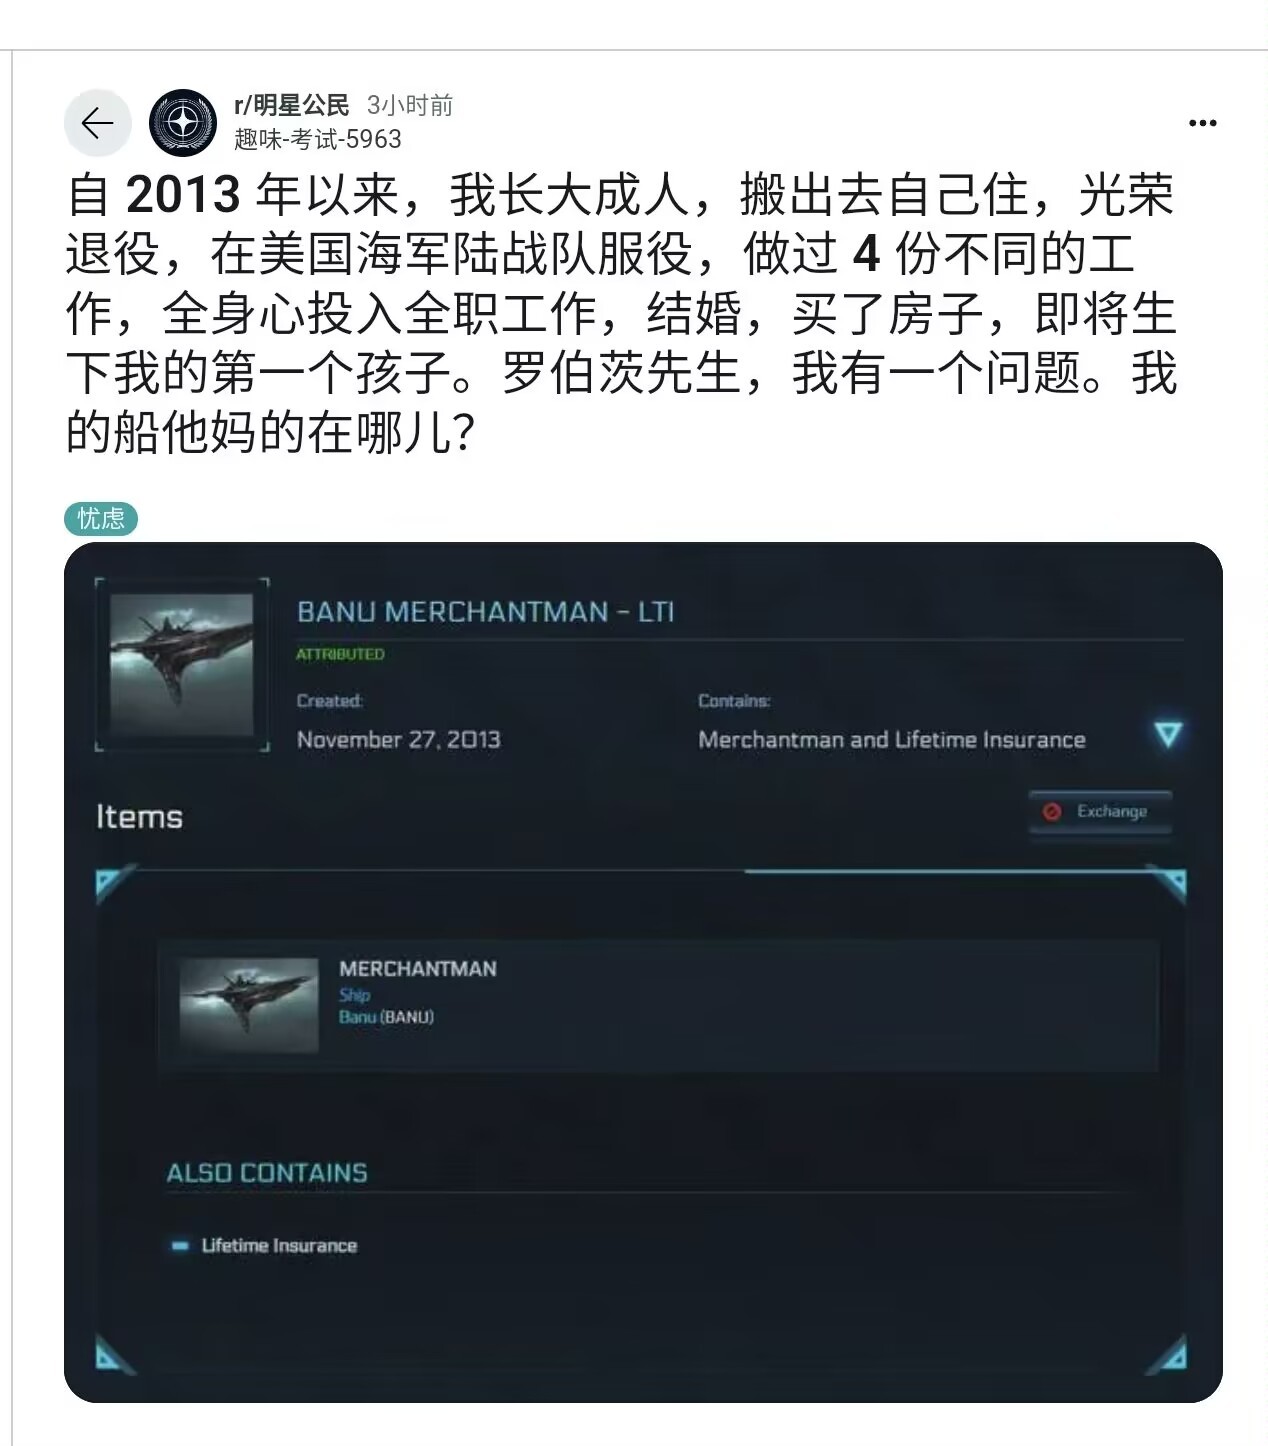Select the 忧虑 post flair tag
Image resolution: width=1268 pixels, height=1446 pixels.
pyautogui.click(x=101, y=518)
